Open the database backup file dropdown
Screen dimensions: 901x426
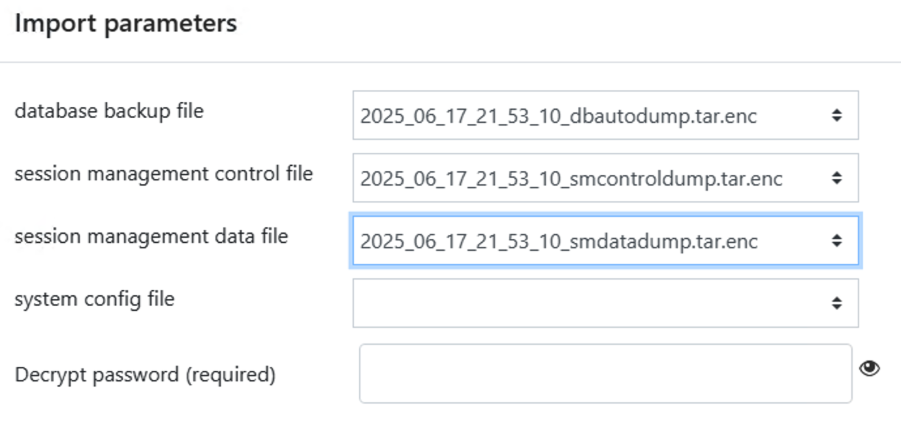point(604,117)
